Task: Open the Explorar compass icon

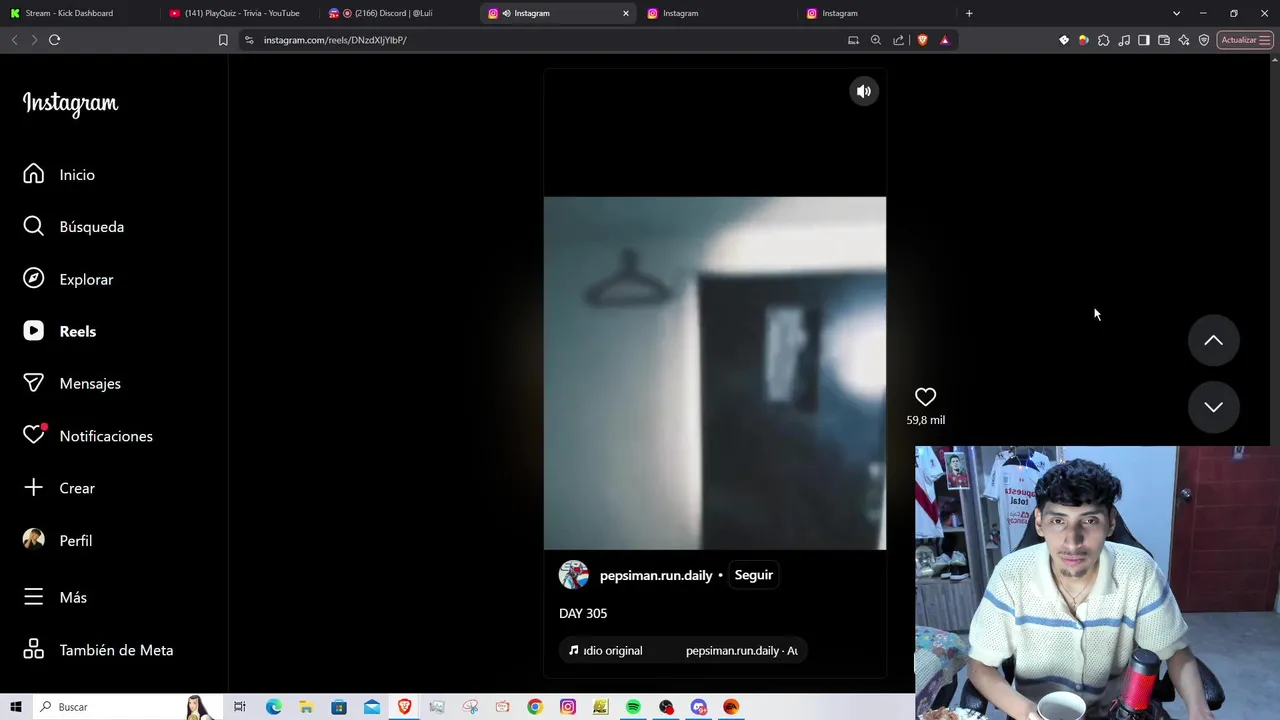Action: [x=34, y=279]
